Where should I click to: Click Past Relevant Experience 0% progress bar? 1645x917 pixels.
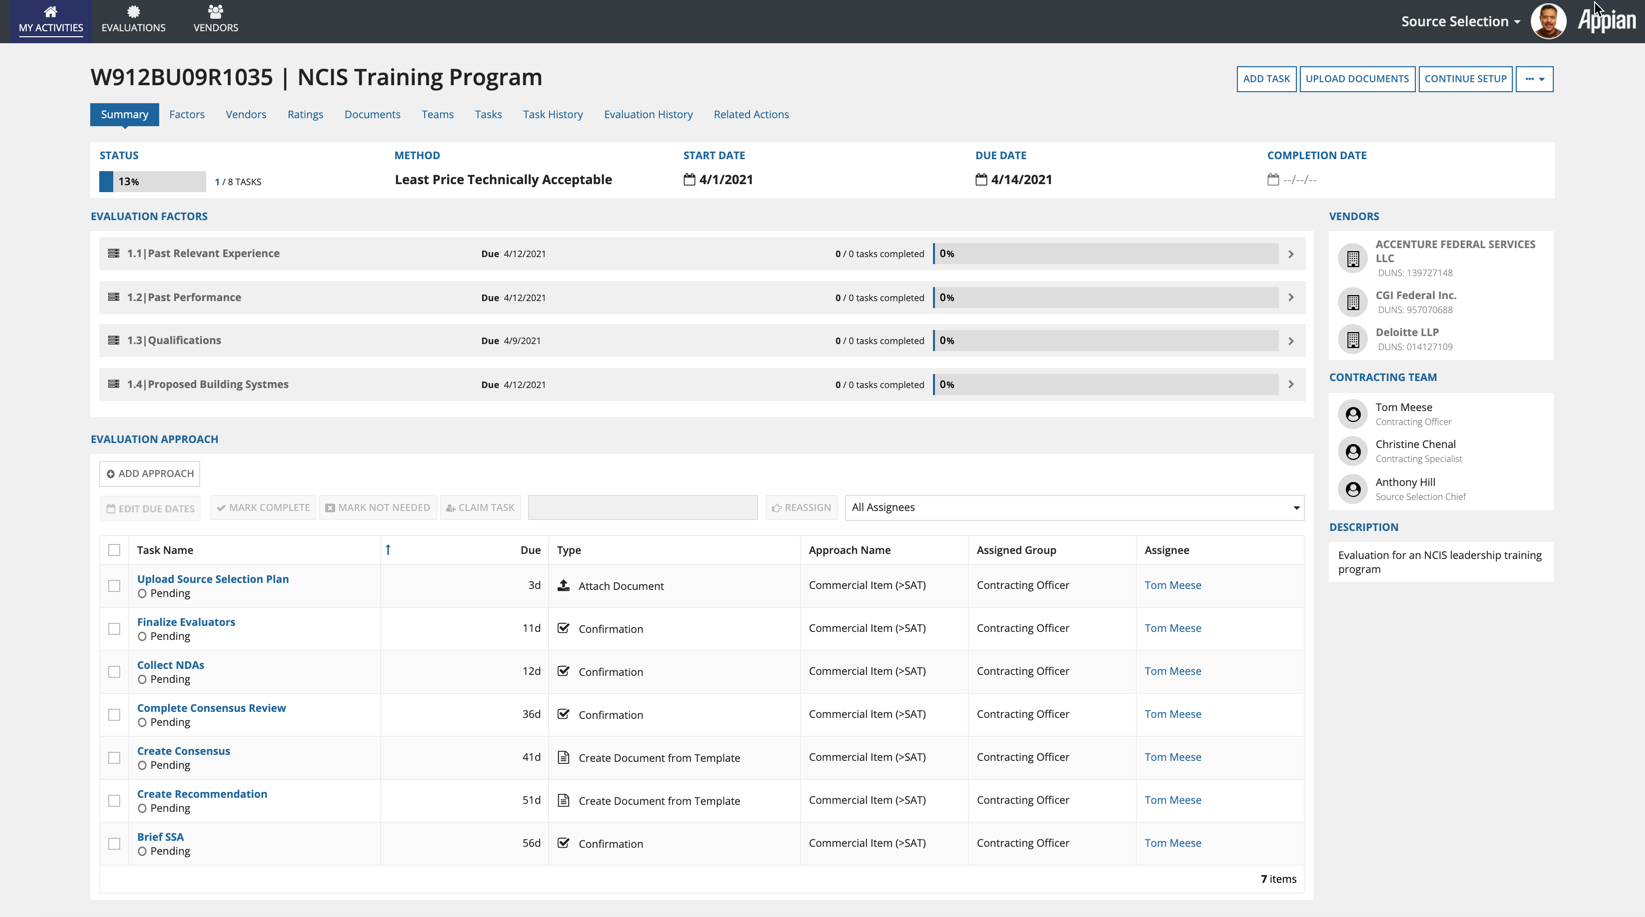1106,254
